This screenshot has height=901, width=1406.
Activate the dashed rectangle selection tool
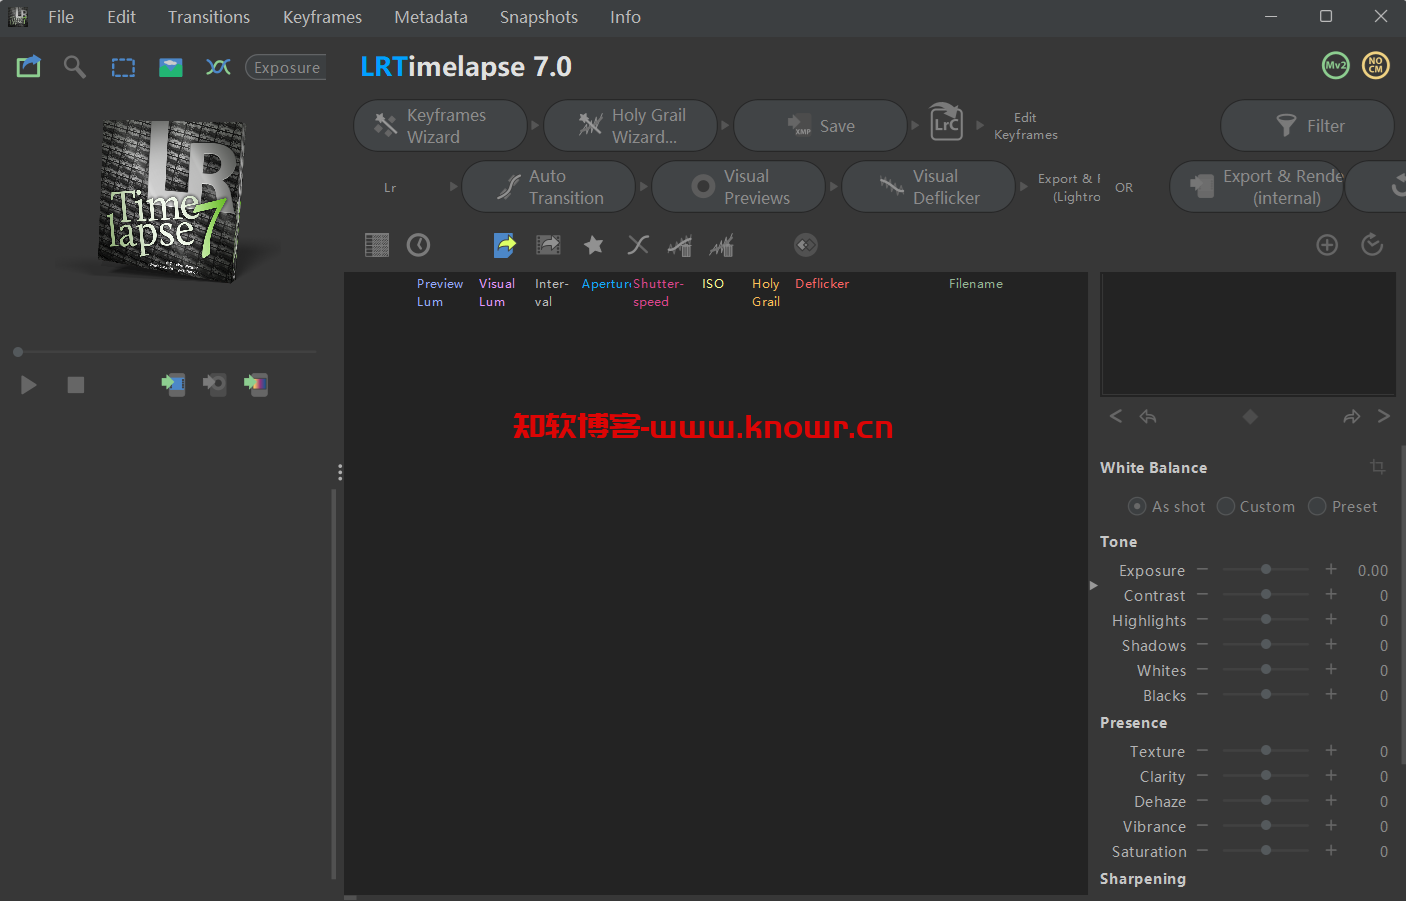pos(123,68)
